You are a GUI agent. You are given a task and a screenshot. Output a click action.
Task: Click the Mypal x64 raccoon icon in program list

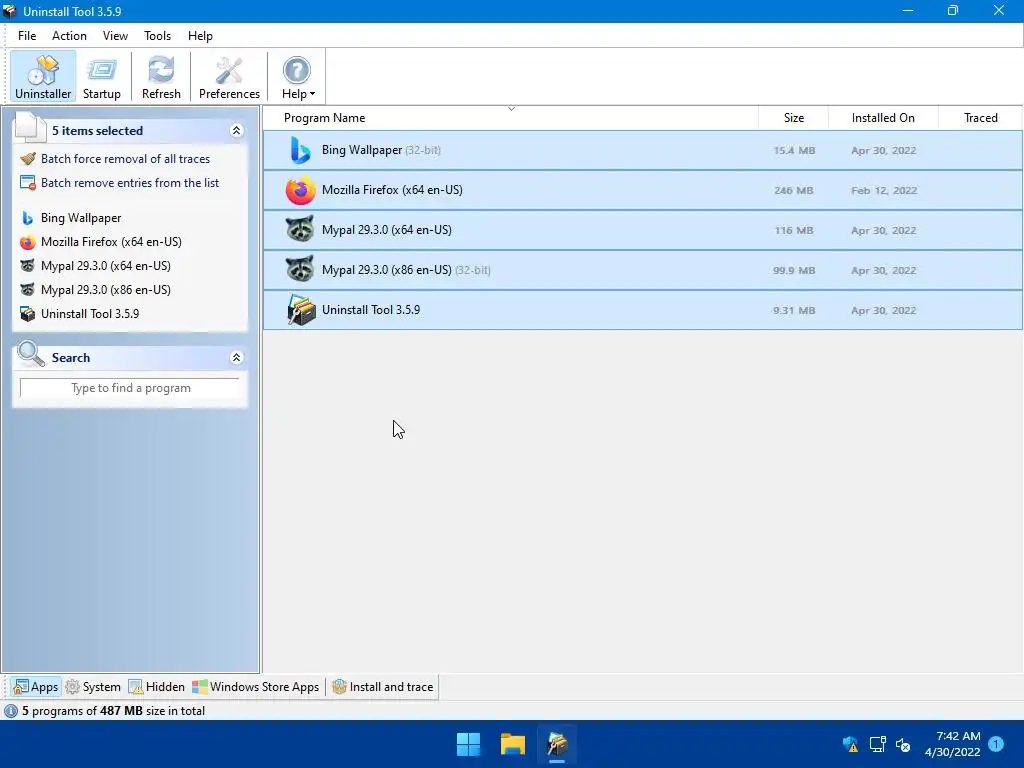point(300,230)
